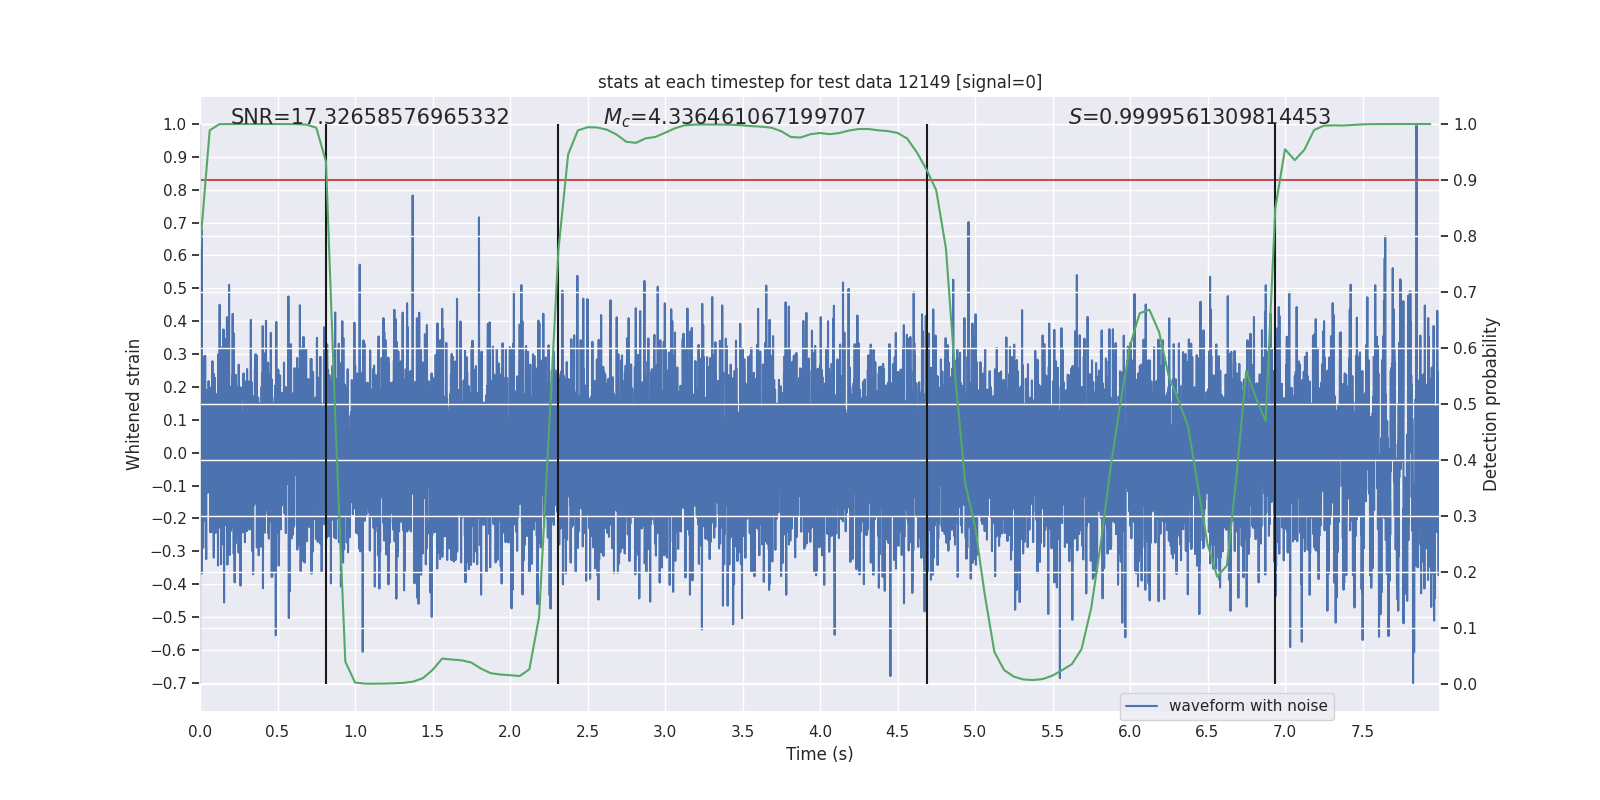Click the red horizontal threshold line
This screenshot has height=800, width=1600.
(x=820, y=180)
